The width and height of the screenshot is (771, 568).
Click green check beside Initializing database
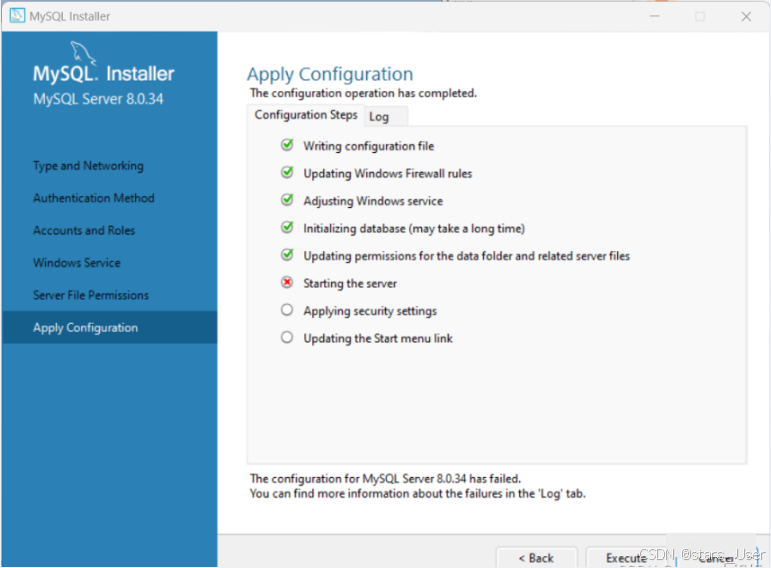click(287, 228)
